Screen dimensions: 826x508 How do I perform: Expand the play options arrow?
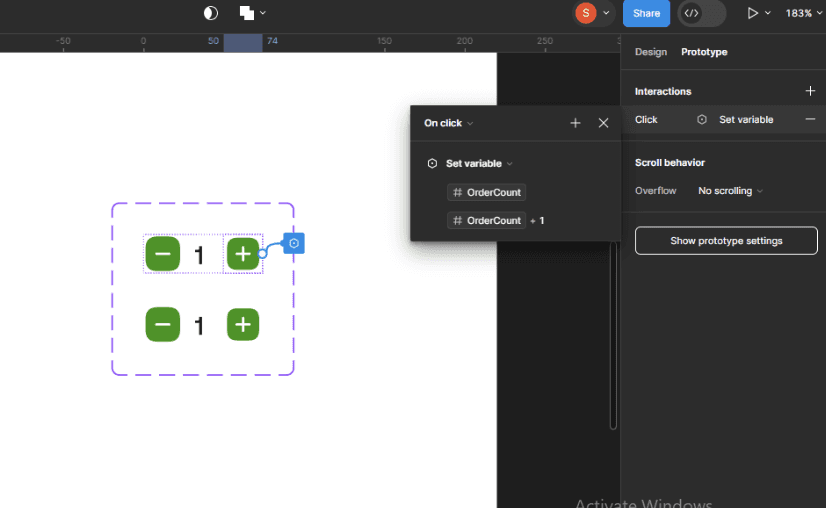[768, 13]
